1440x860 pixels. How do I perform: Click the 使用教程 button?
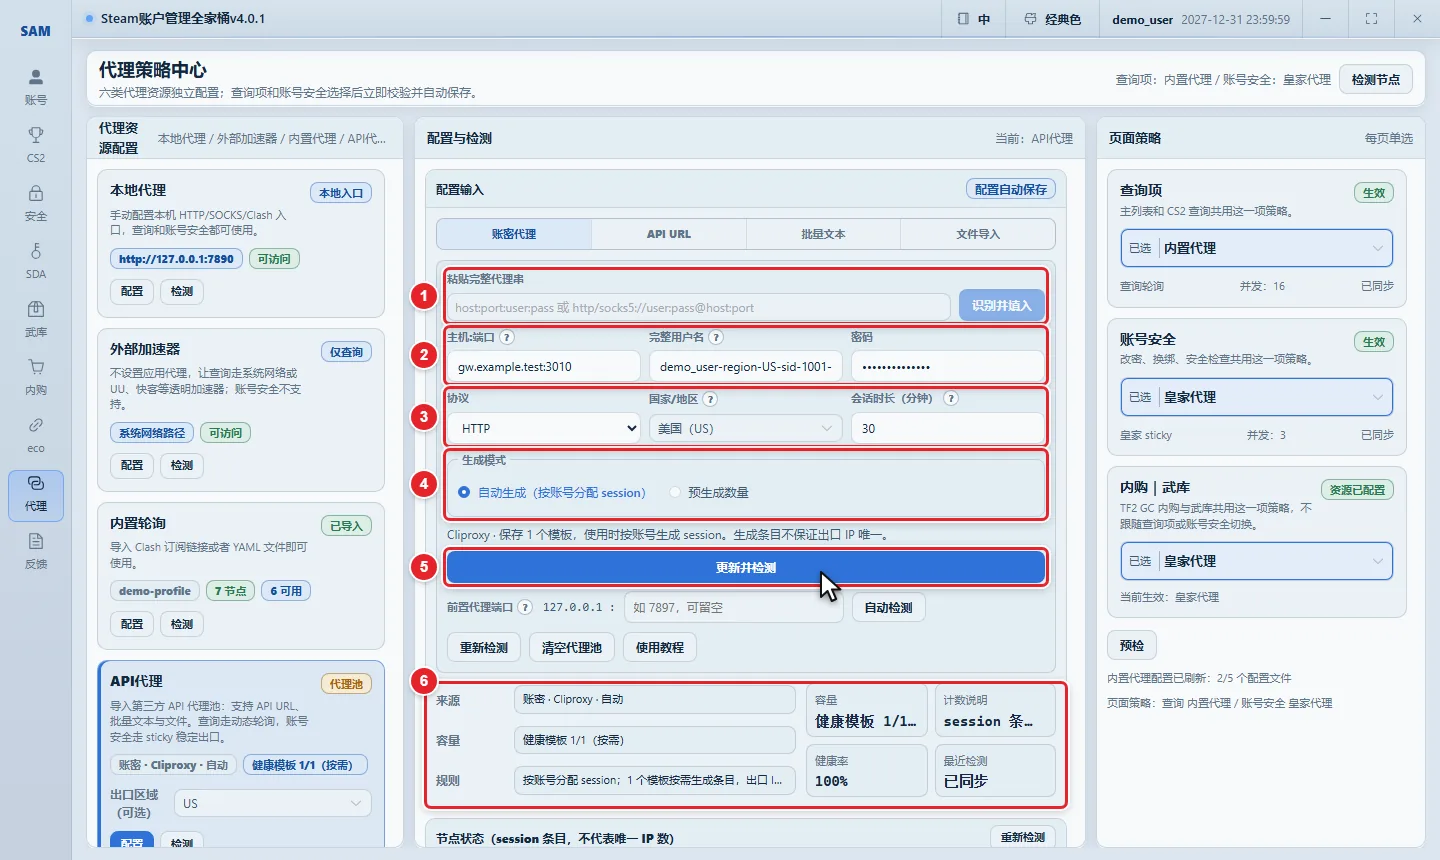pos(660,647)
